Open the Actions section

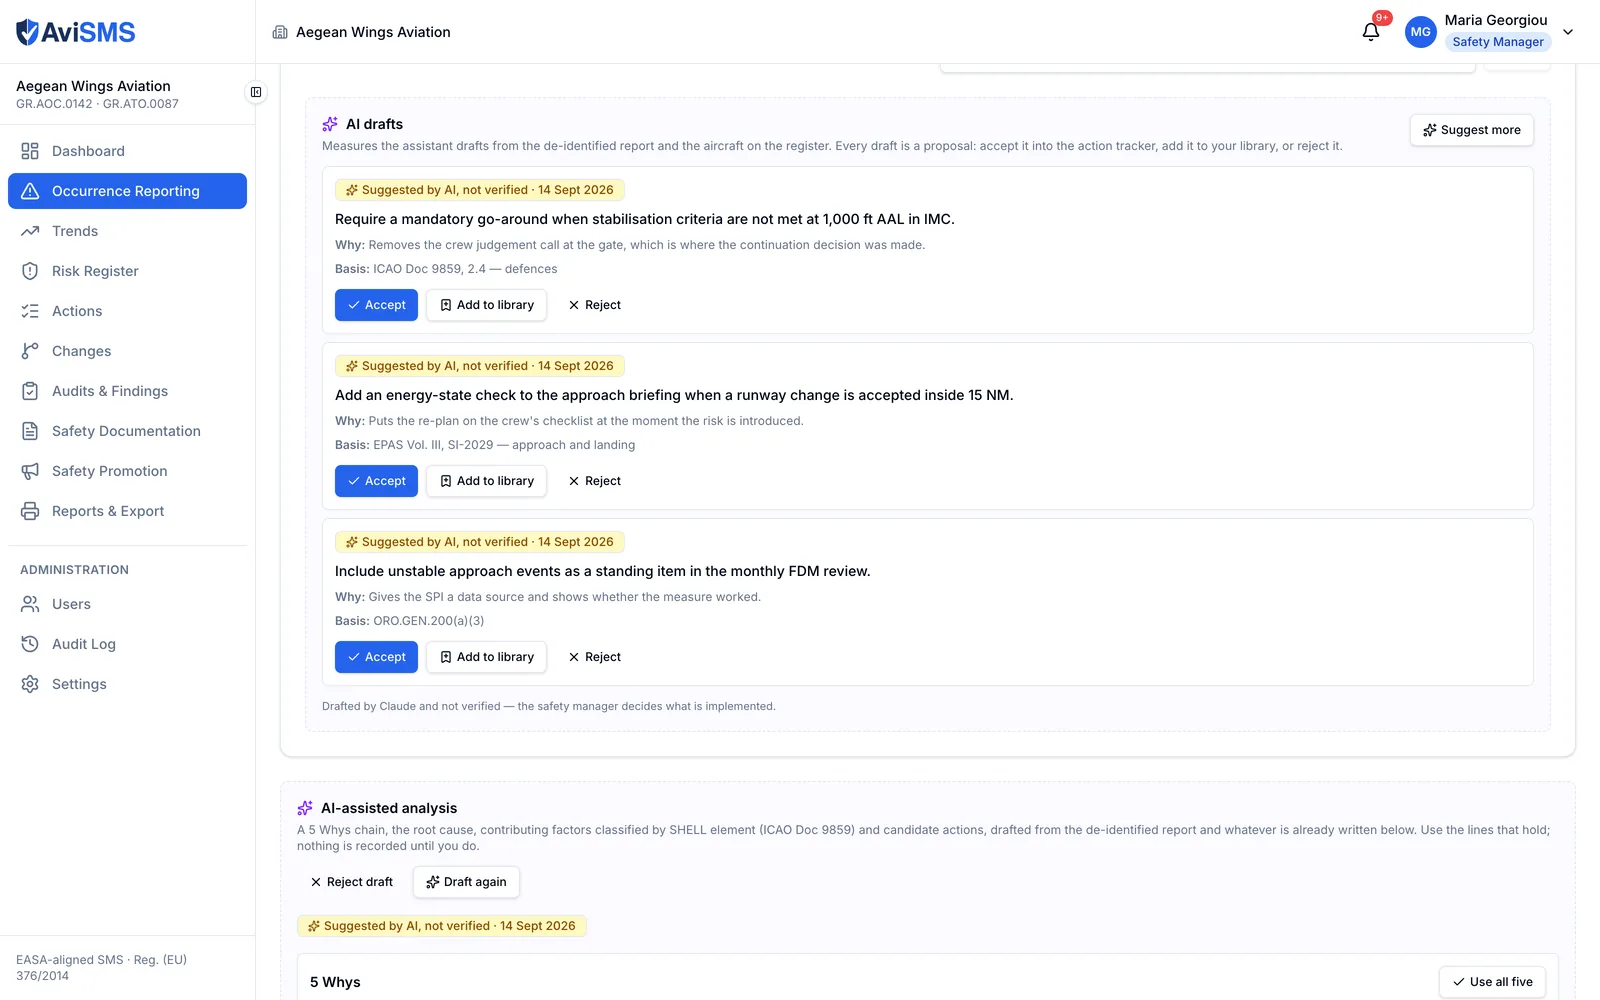pyautogui.click(x=127, y=311)
